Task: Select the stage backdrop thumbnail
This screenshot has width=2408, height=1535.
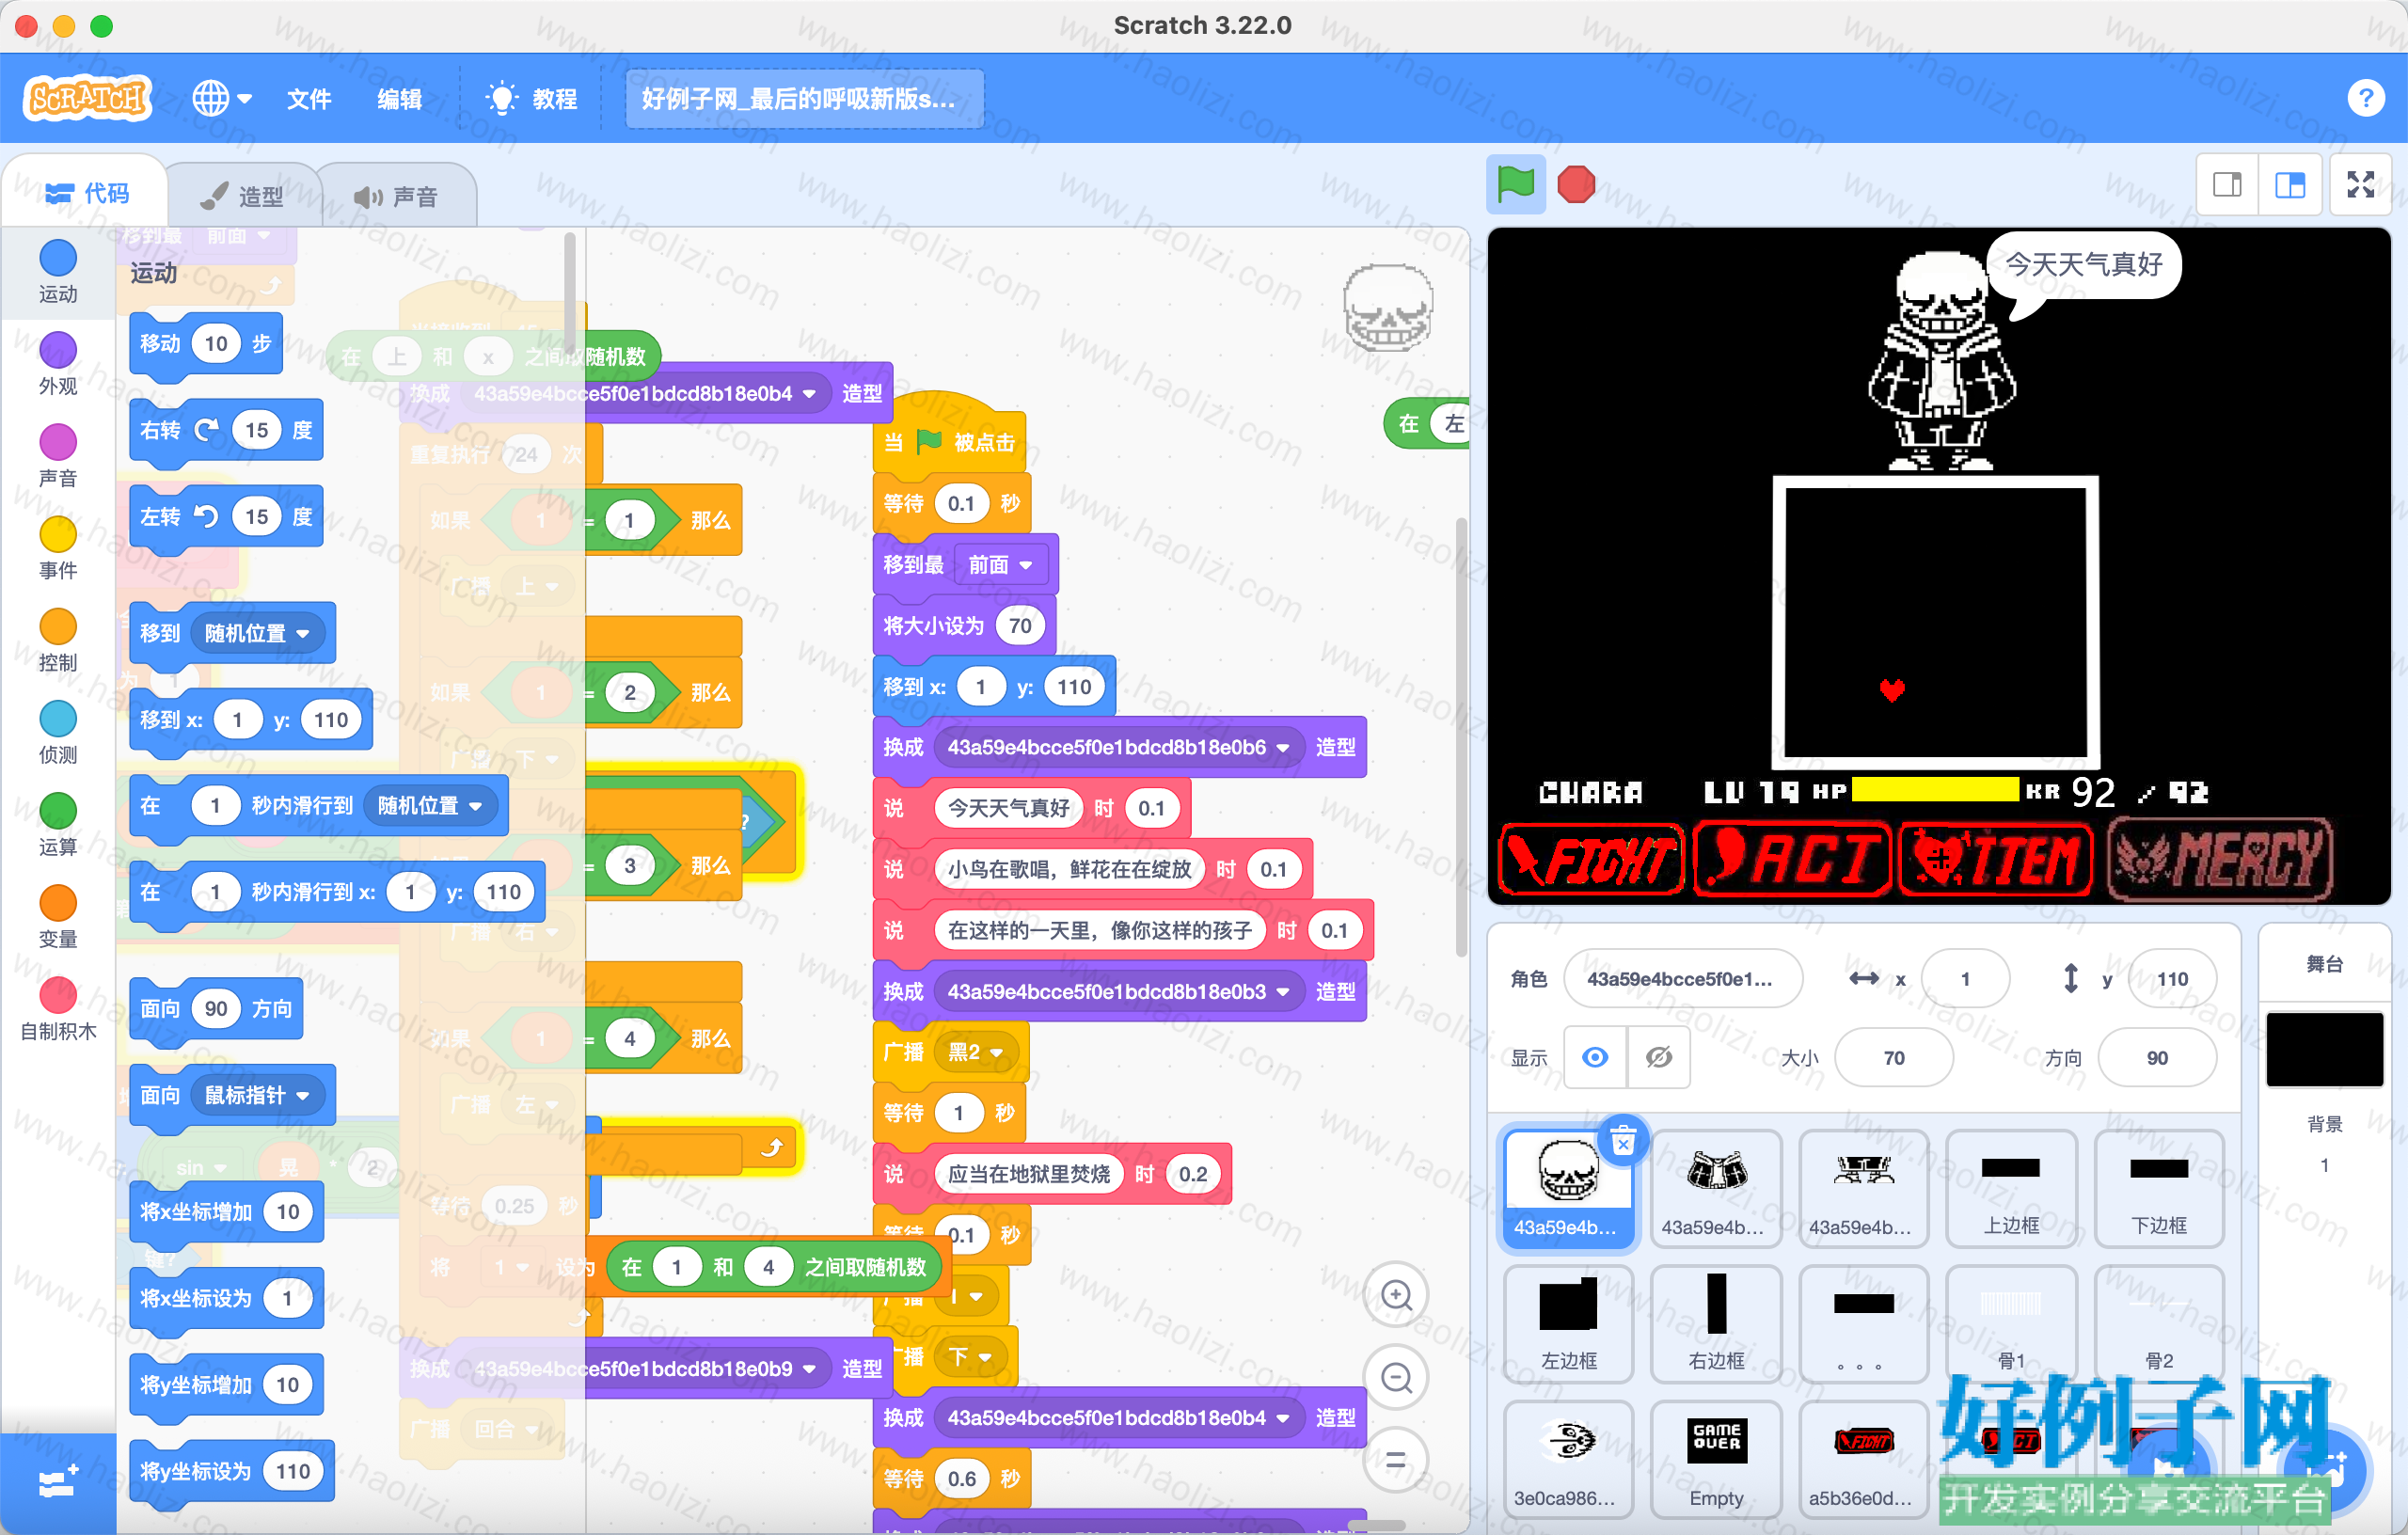Action: 2324,1049
